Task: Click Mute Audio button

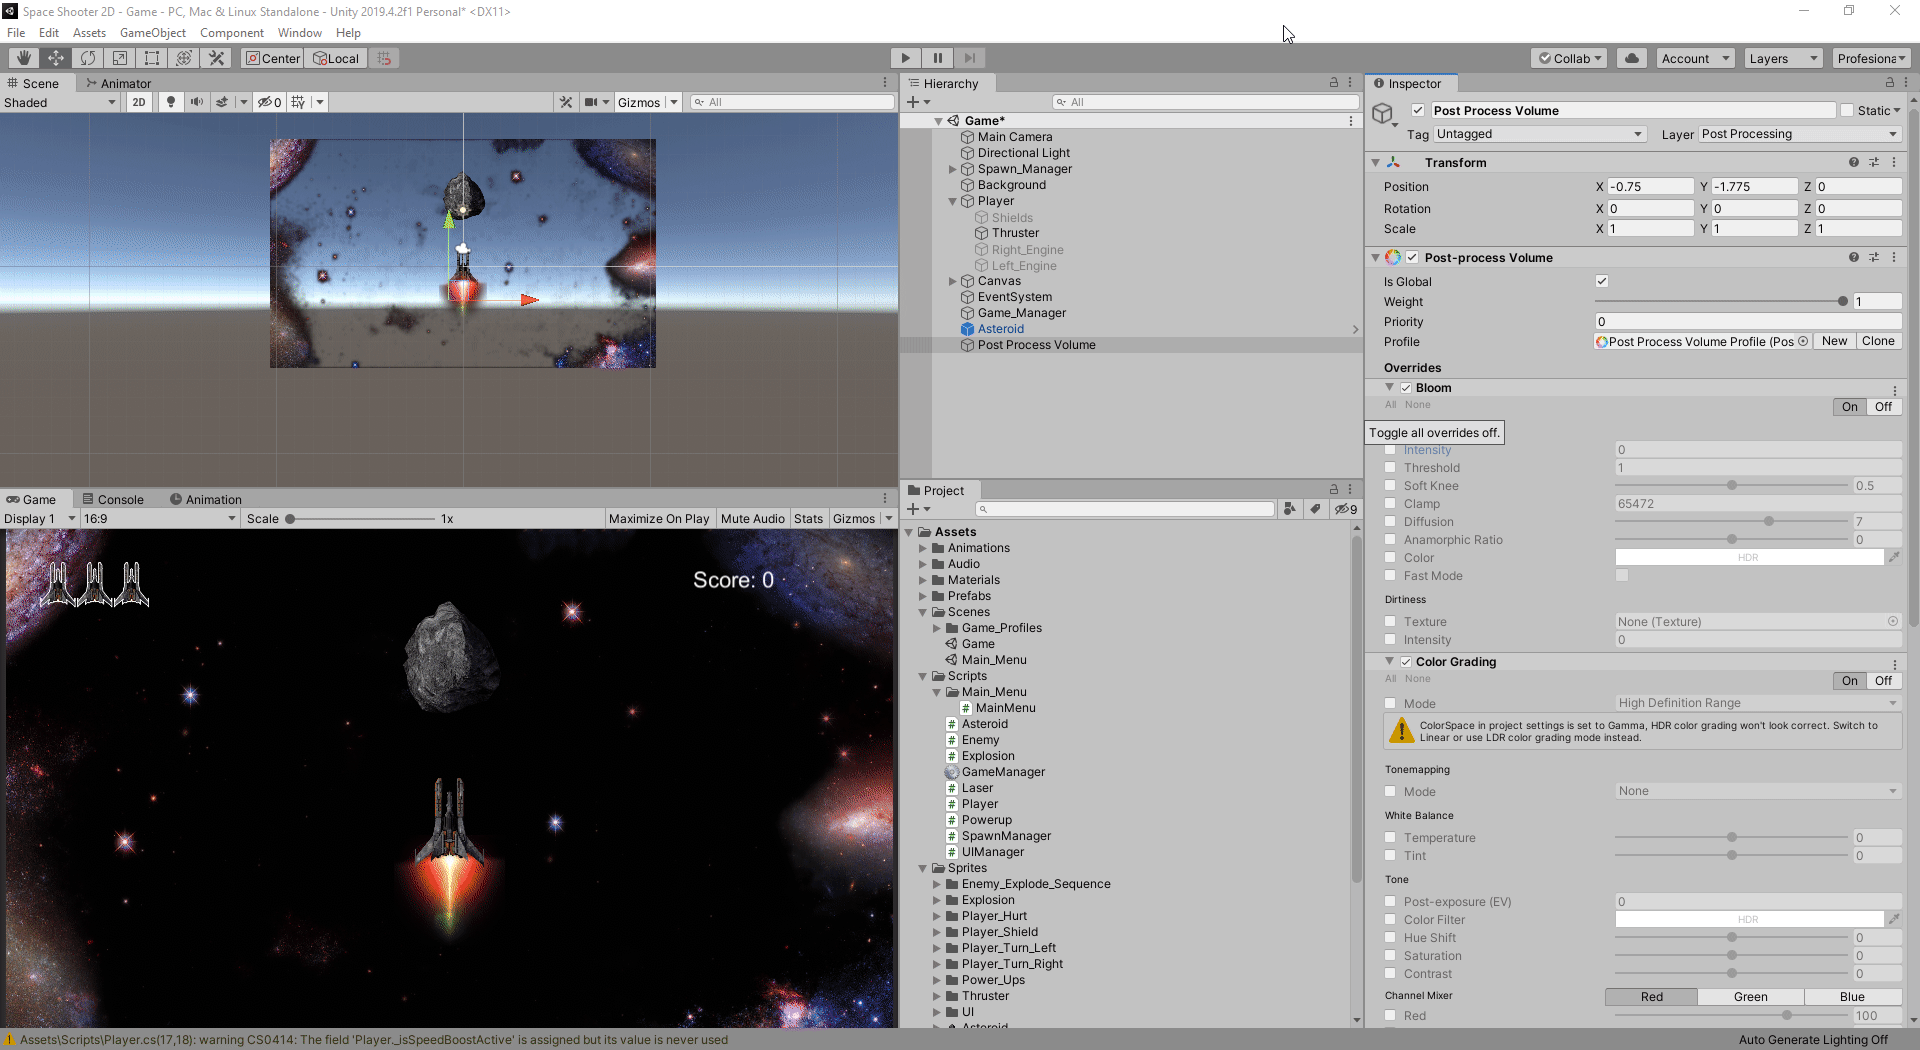Action: click(x=752, y=518)
